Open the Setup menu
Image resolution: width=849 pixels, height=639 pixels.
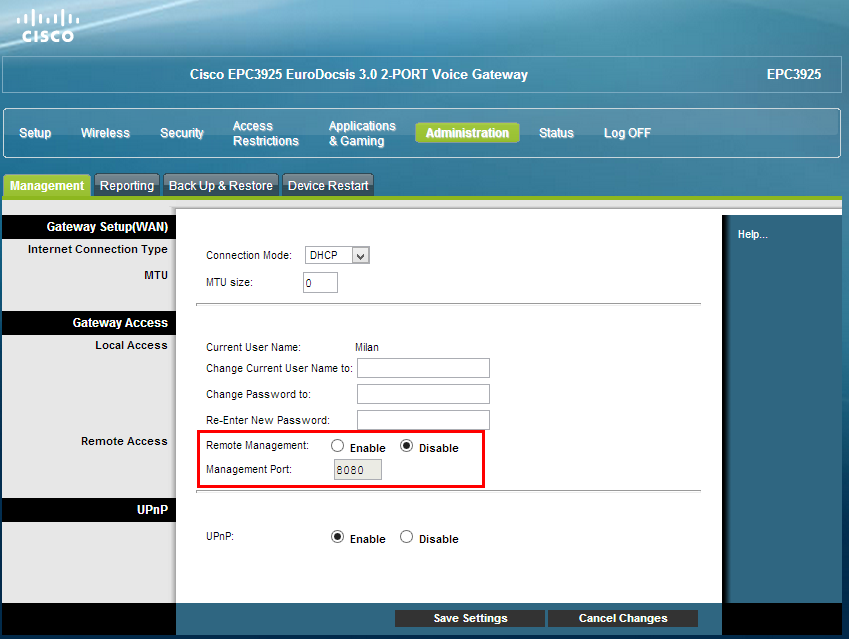35,133
